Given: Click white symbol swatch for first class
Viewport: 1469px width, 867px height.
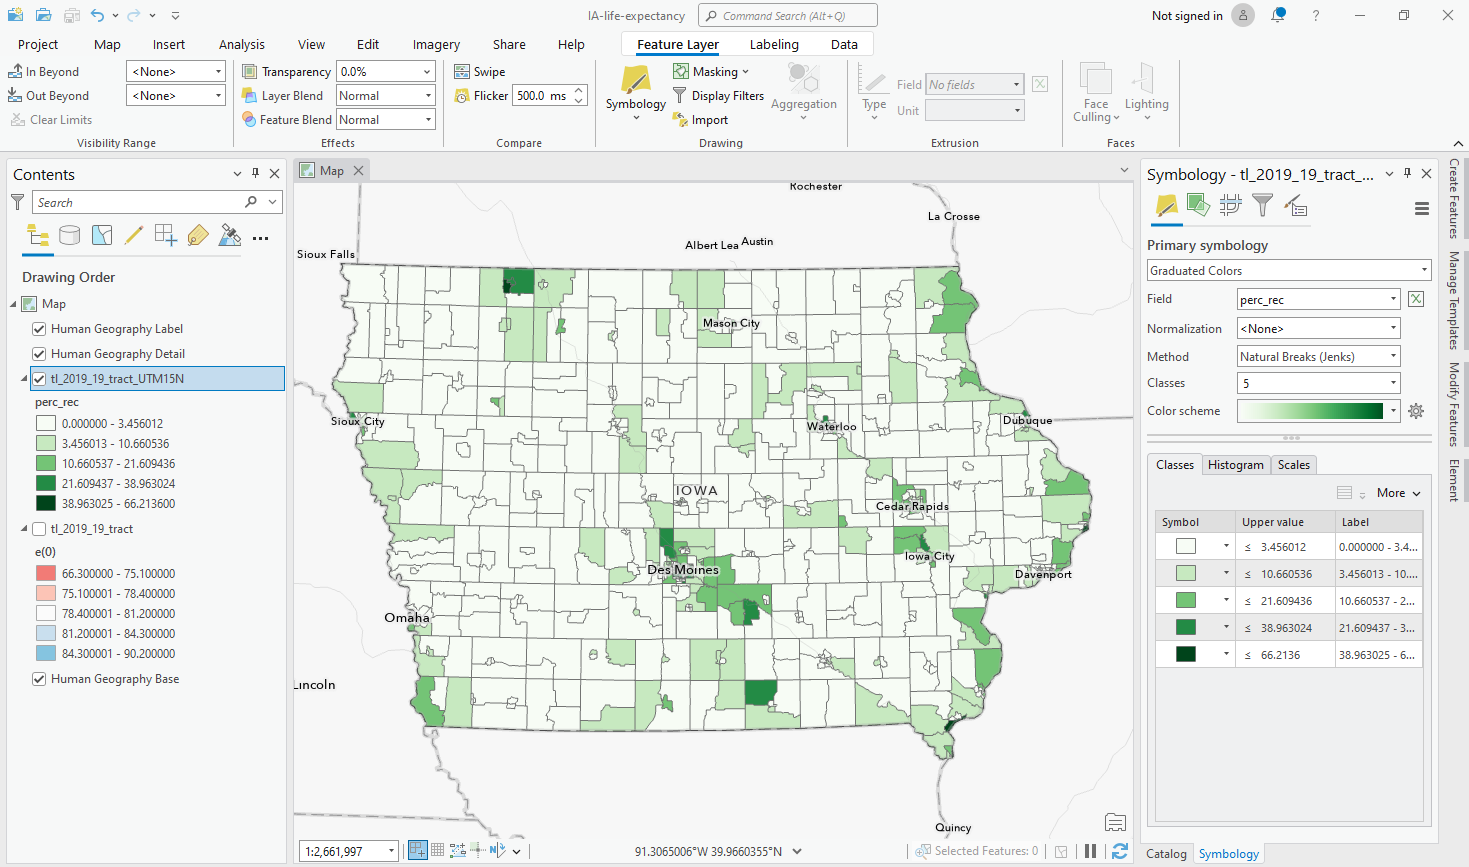Looking at the screenshot, I should 1186,546.
